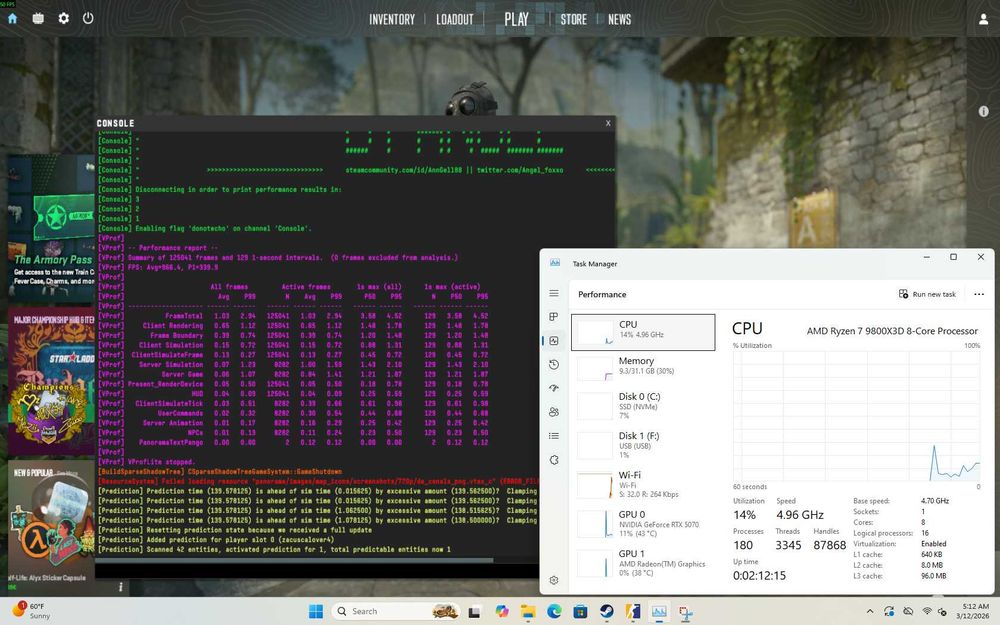Open the Major Champions promo card

[x=51, y=381]
